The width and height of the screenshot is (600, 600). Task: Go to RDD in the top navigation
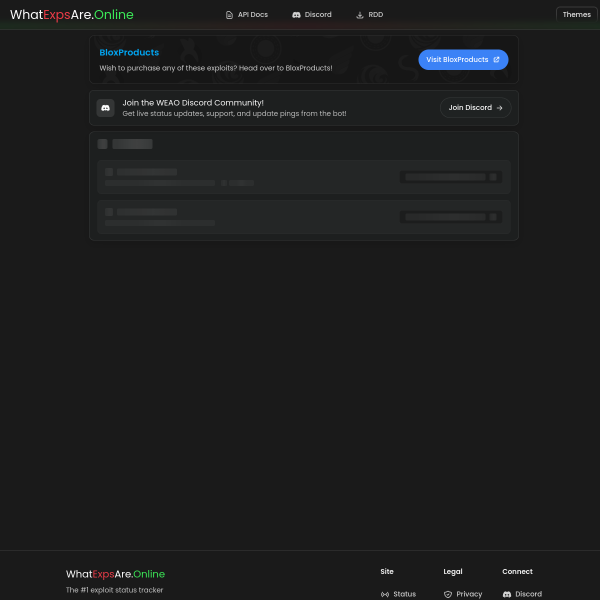tap(375, 15)
